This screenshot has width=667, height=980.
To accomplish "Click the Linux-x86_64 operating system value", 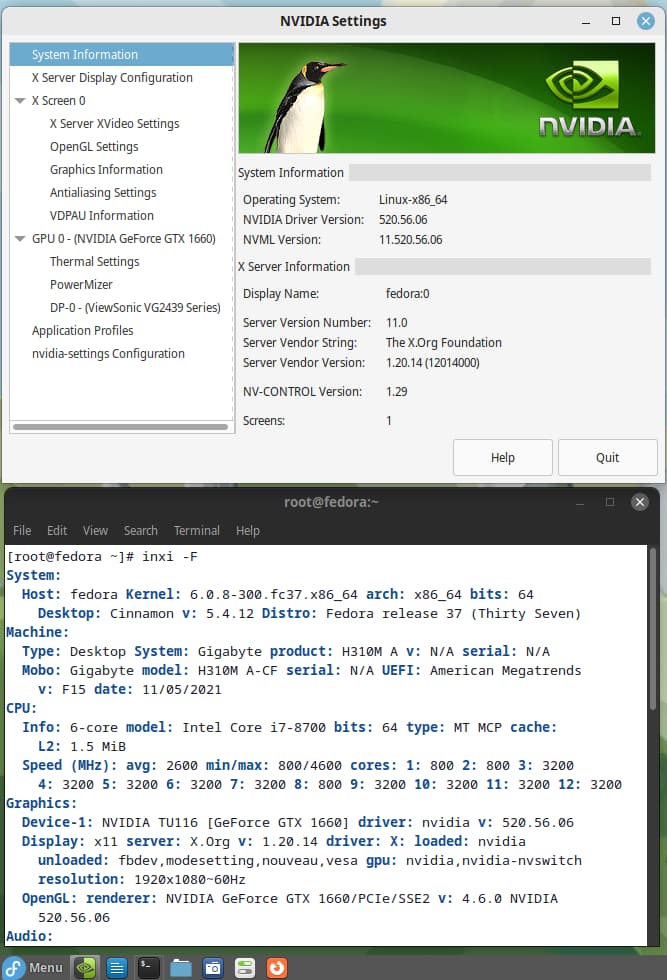I will click(x=413, y=200).
